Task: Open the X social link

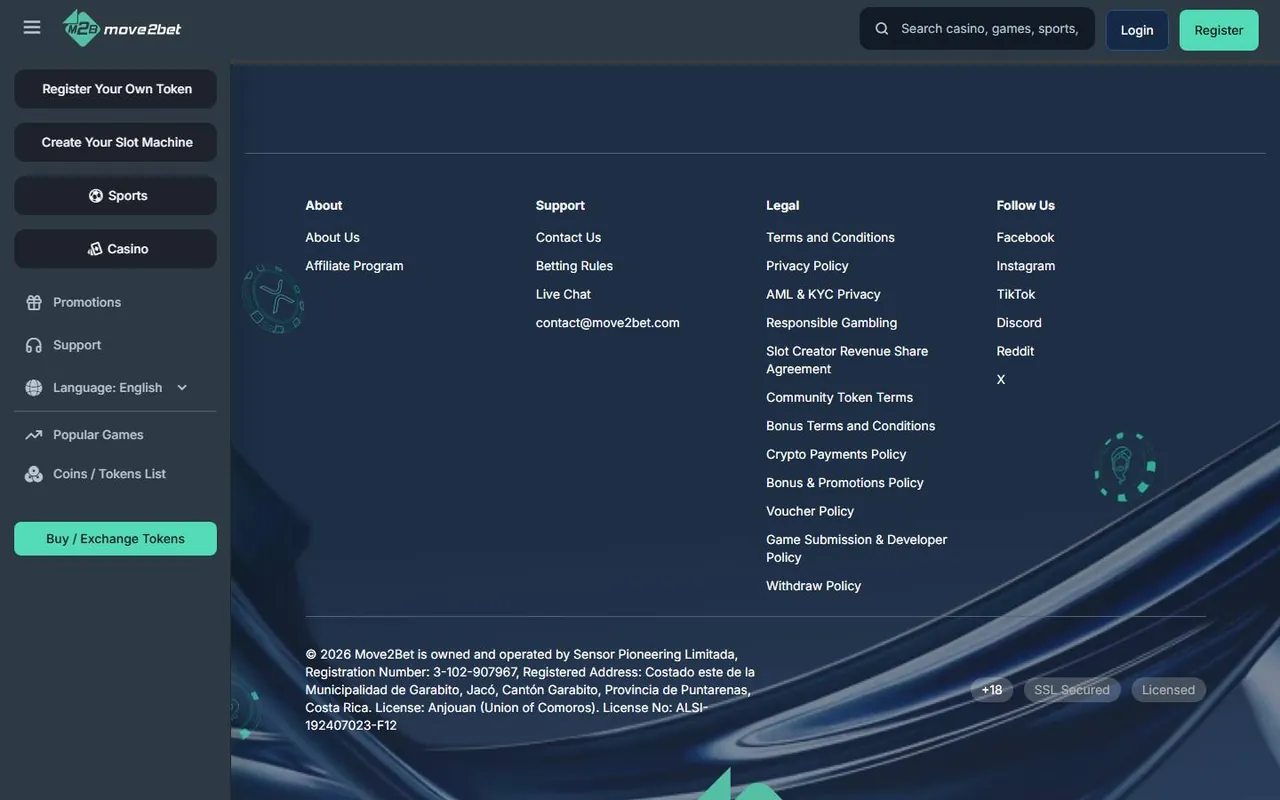Action: tap(1001, 380)
